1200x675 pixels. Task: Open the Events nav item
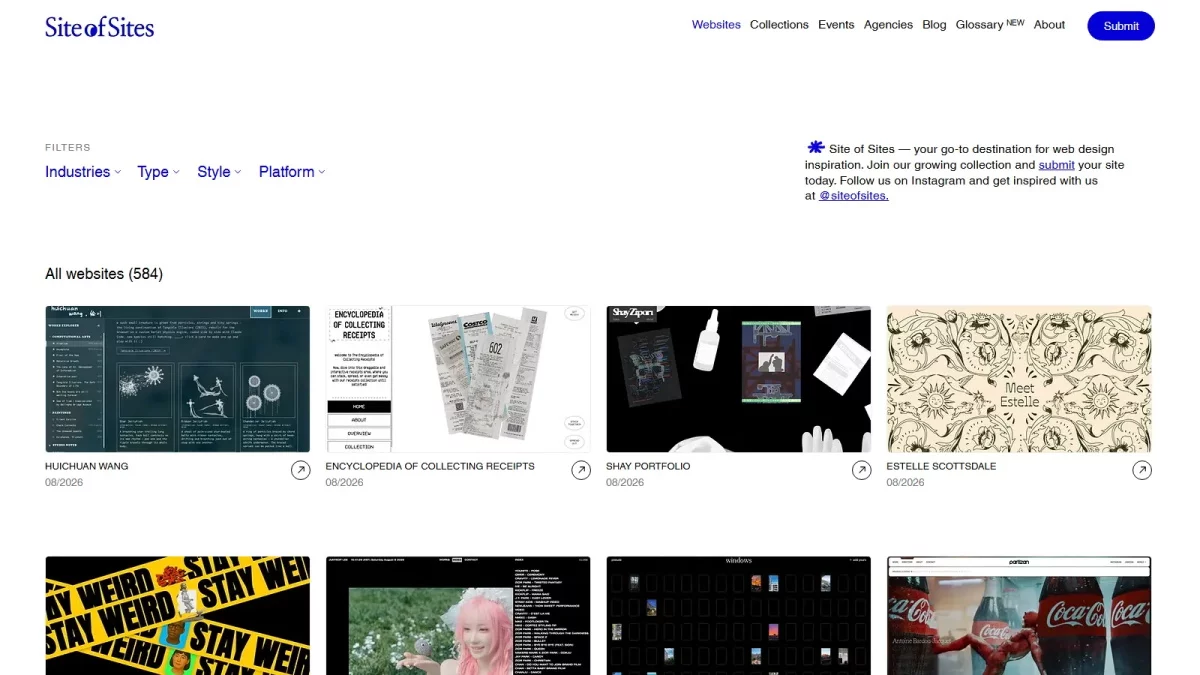click(836, 25)
